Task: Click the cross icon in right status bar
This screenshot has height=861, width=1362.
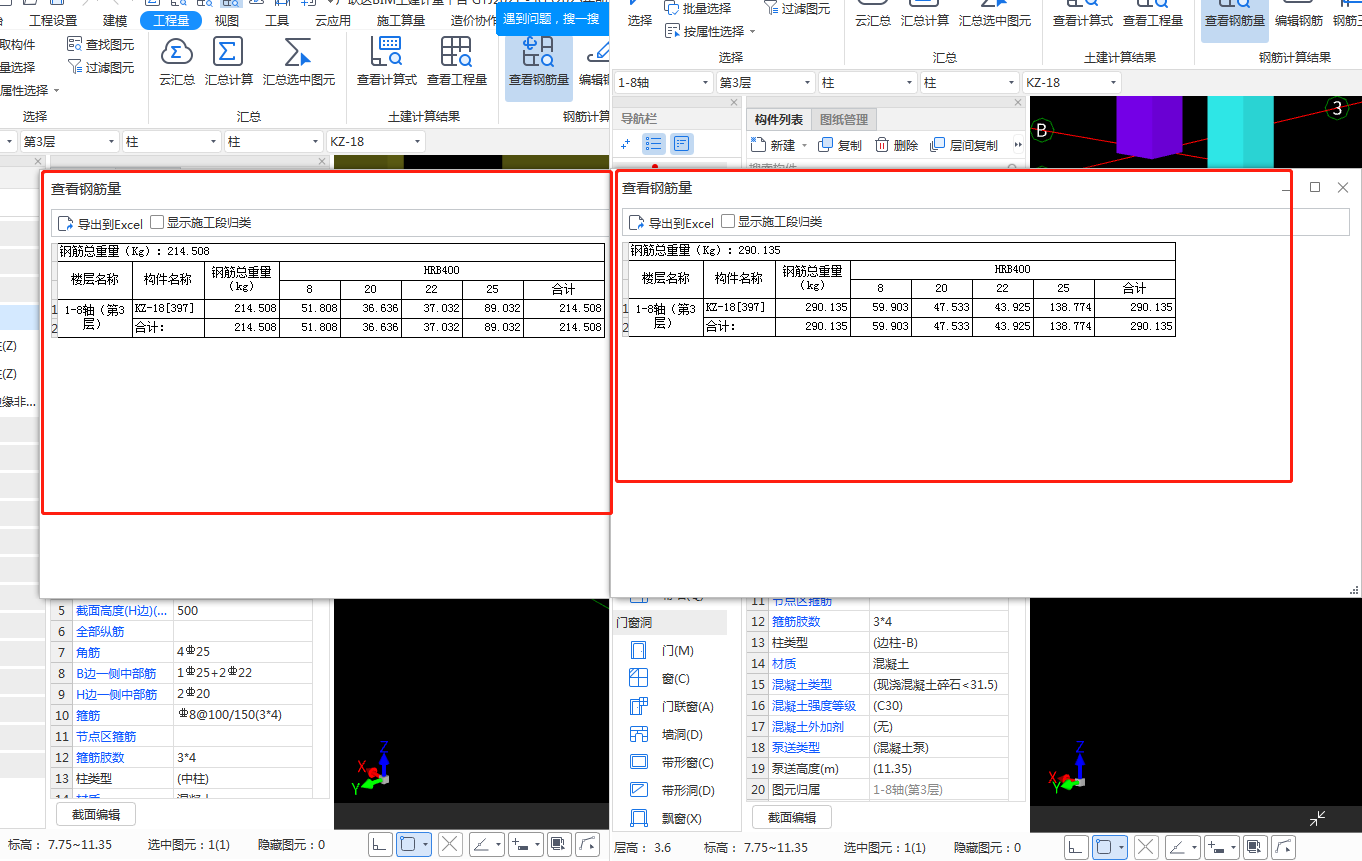Action: [x=1145, y=847]
